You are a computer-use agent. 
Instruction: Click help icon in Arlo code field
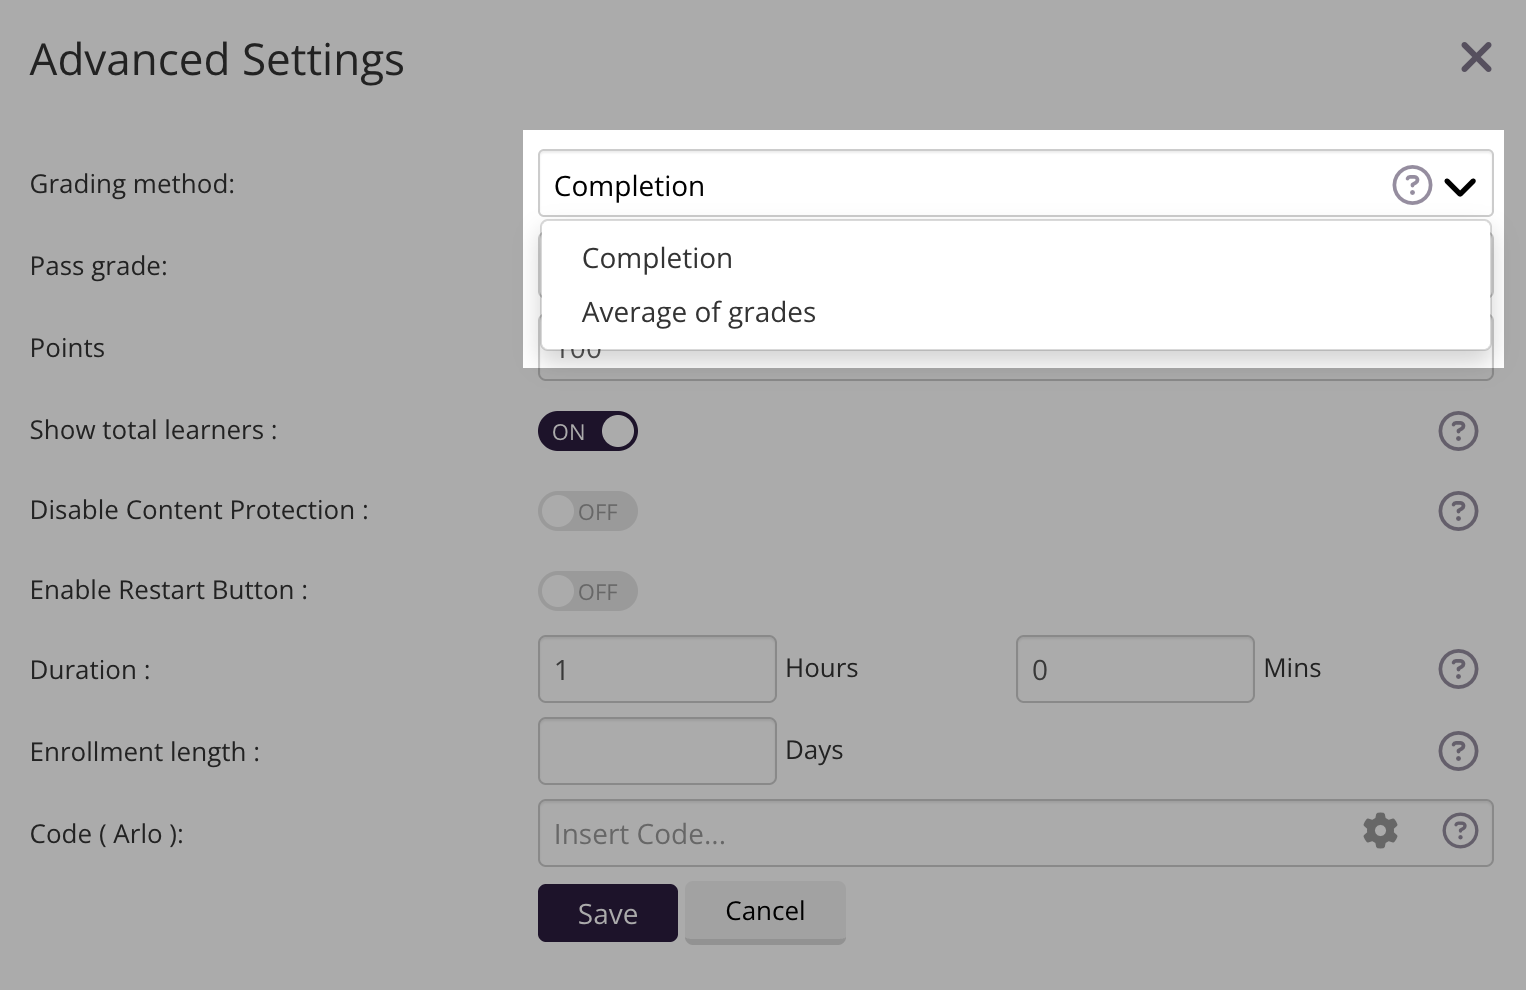[1460, 831]
